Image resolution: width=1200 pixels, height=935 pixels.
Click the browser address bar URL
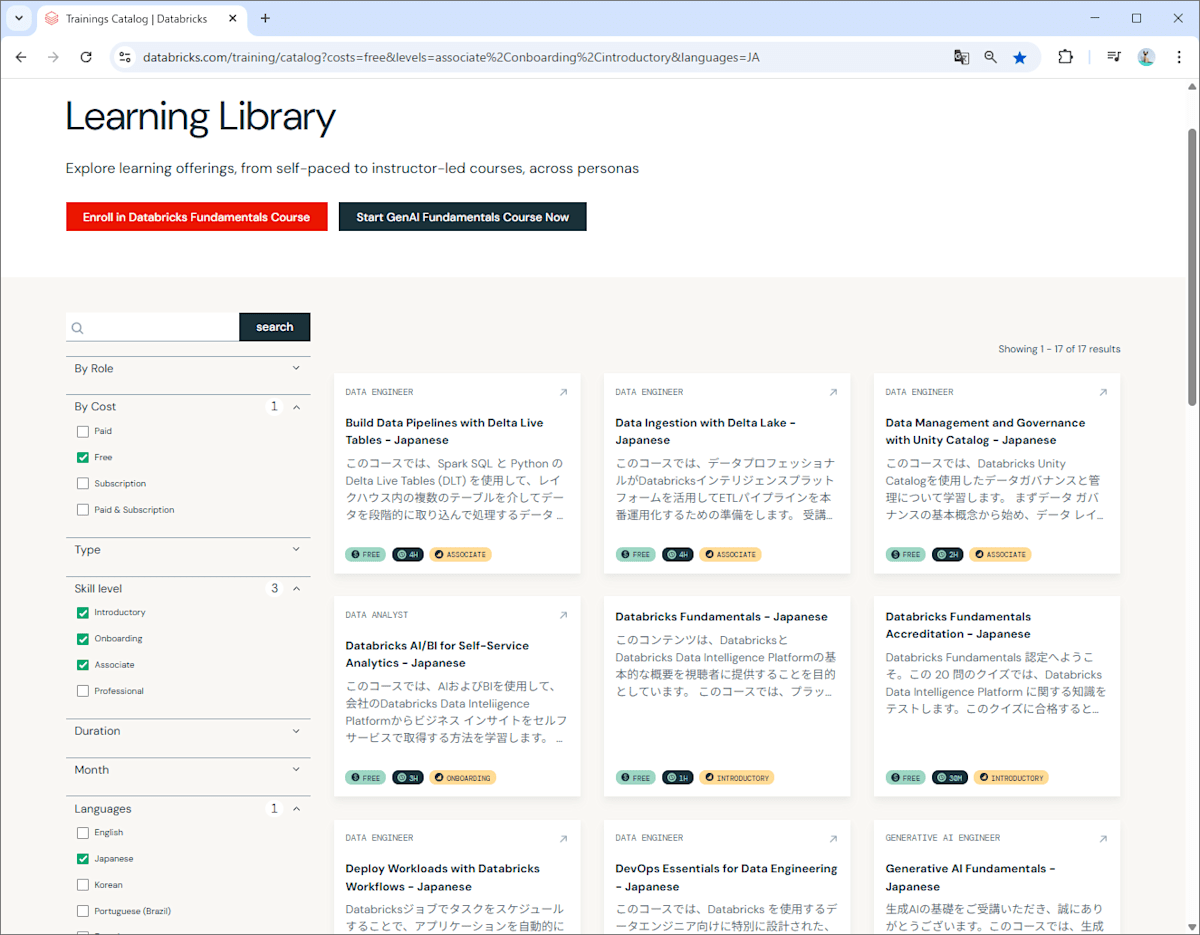pos(451,57)
